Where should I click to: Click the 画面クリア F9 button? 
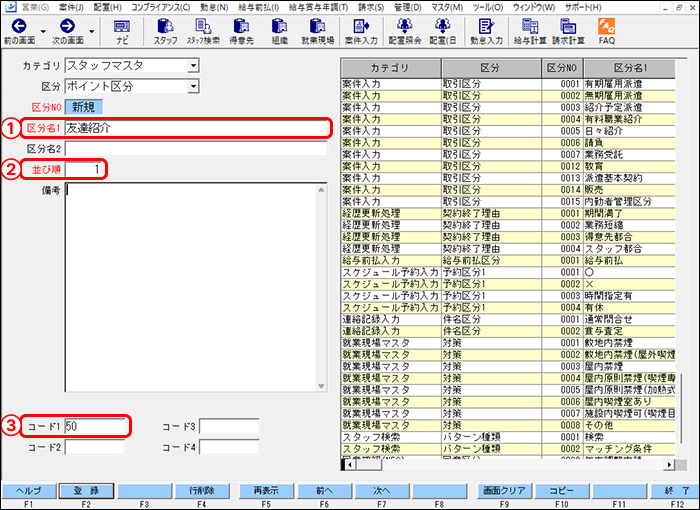504,491
